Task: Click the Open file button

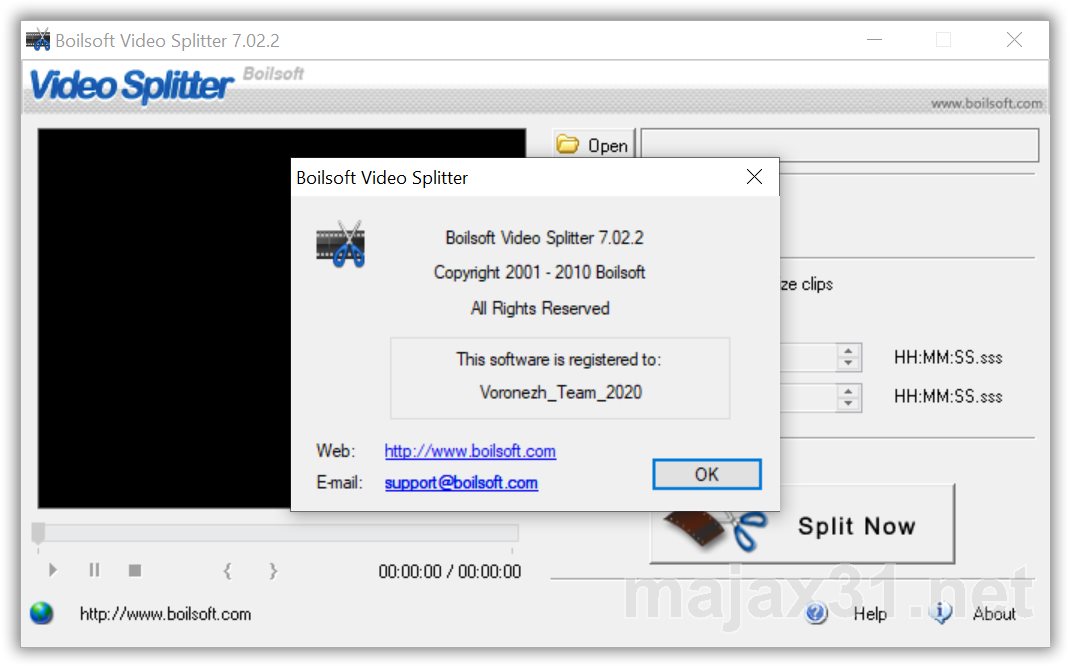Action: point(593,145)
